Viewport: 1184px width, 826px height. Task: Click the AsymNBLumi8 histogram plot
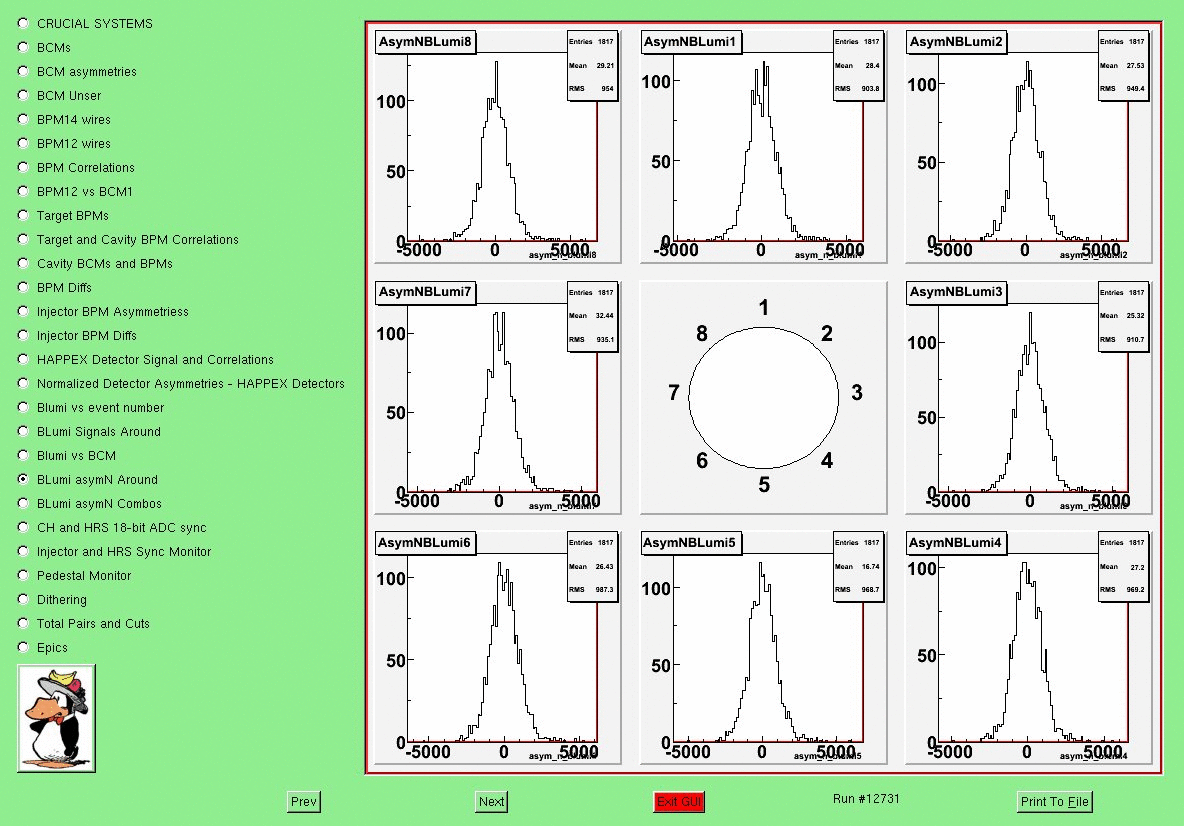[x=498, y=146]
